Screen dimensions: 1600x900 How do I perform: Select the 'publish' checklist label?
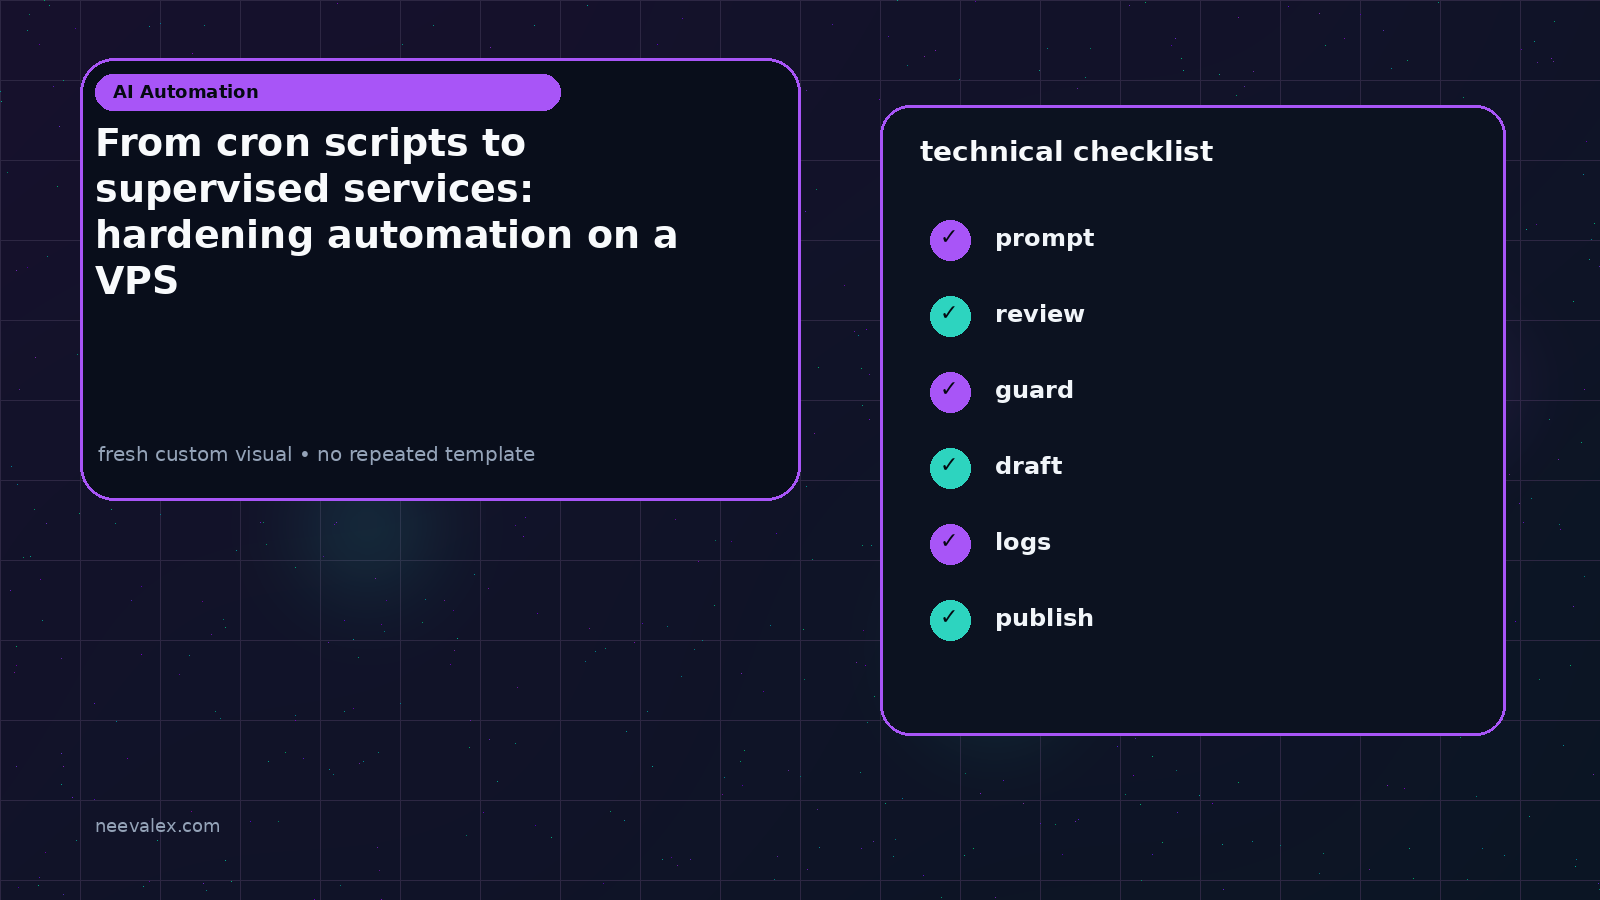1044,619
